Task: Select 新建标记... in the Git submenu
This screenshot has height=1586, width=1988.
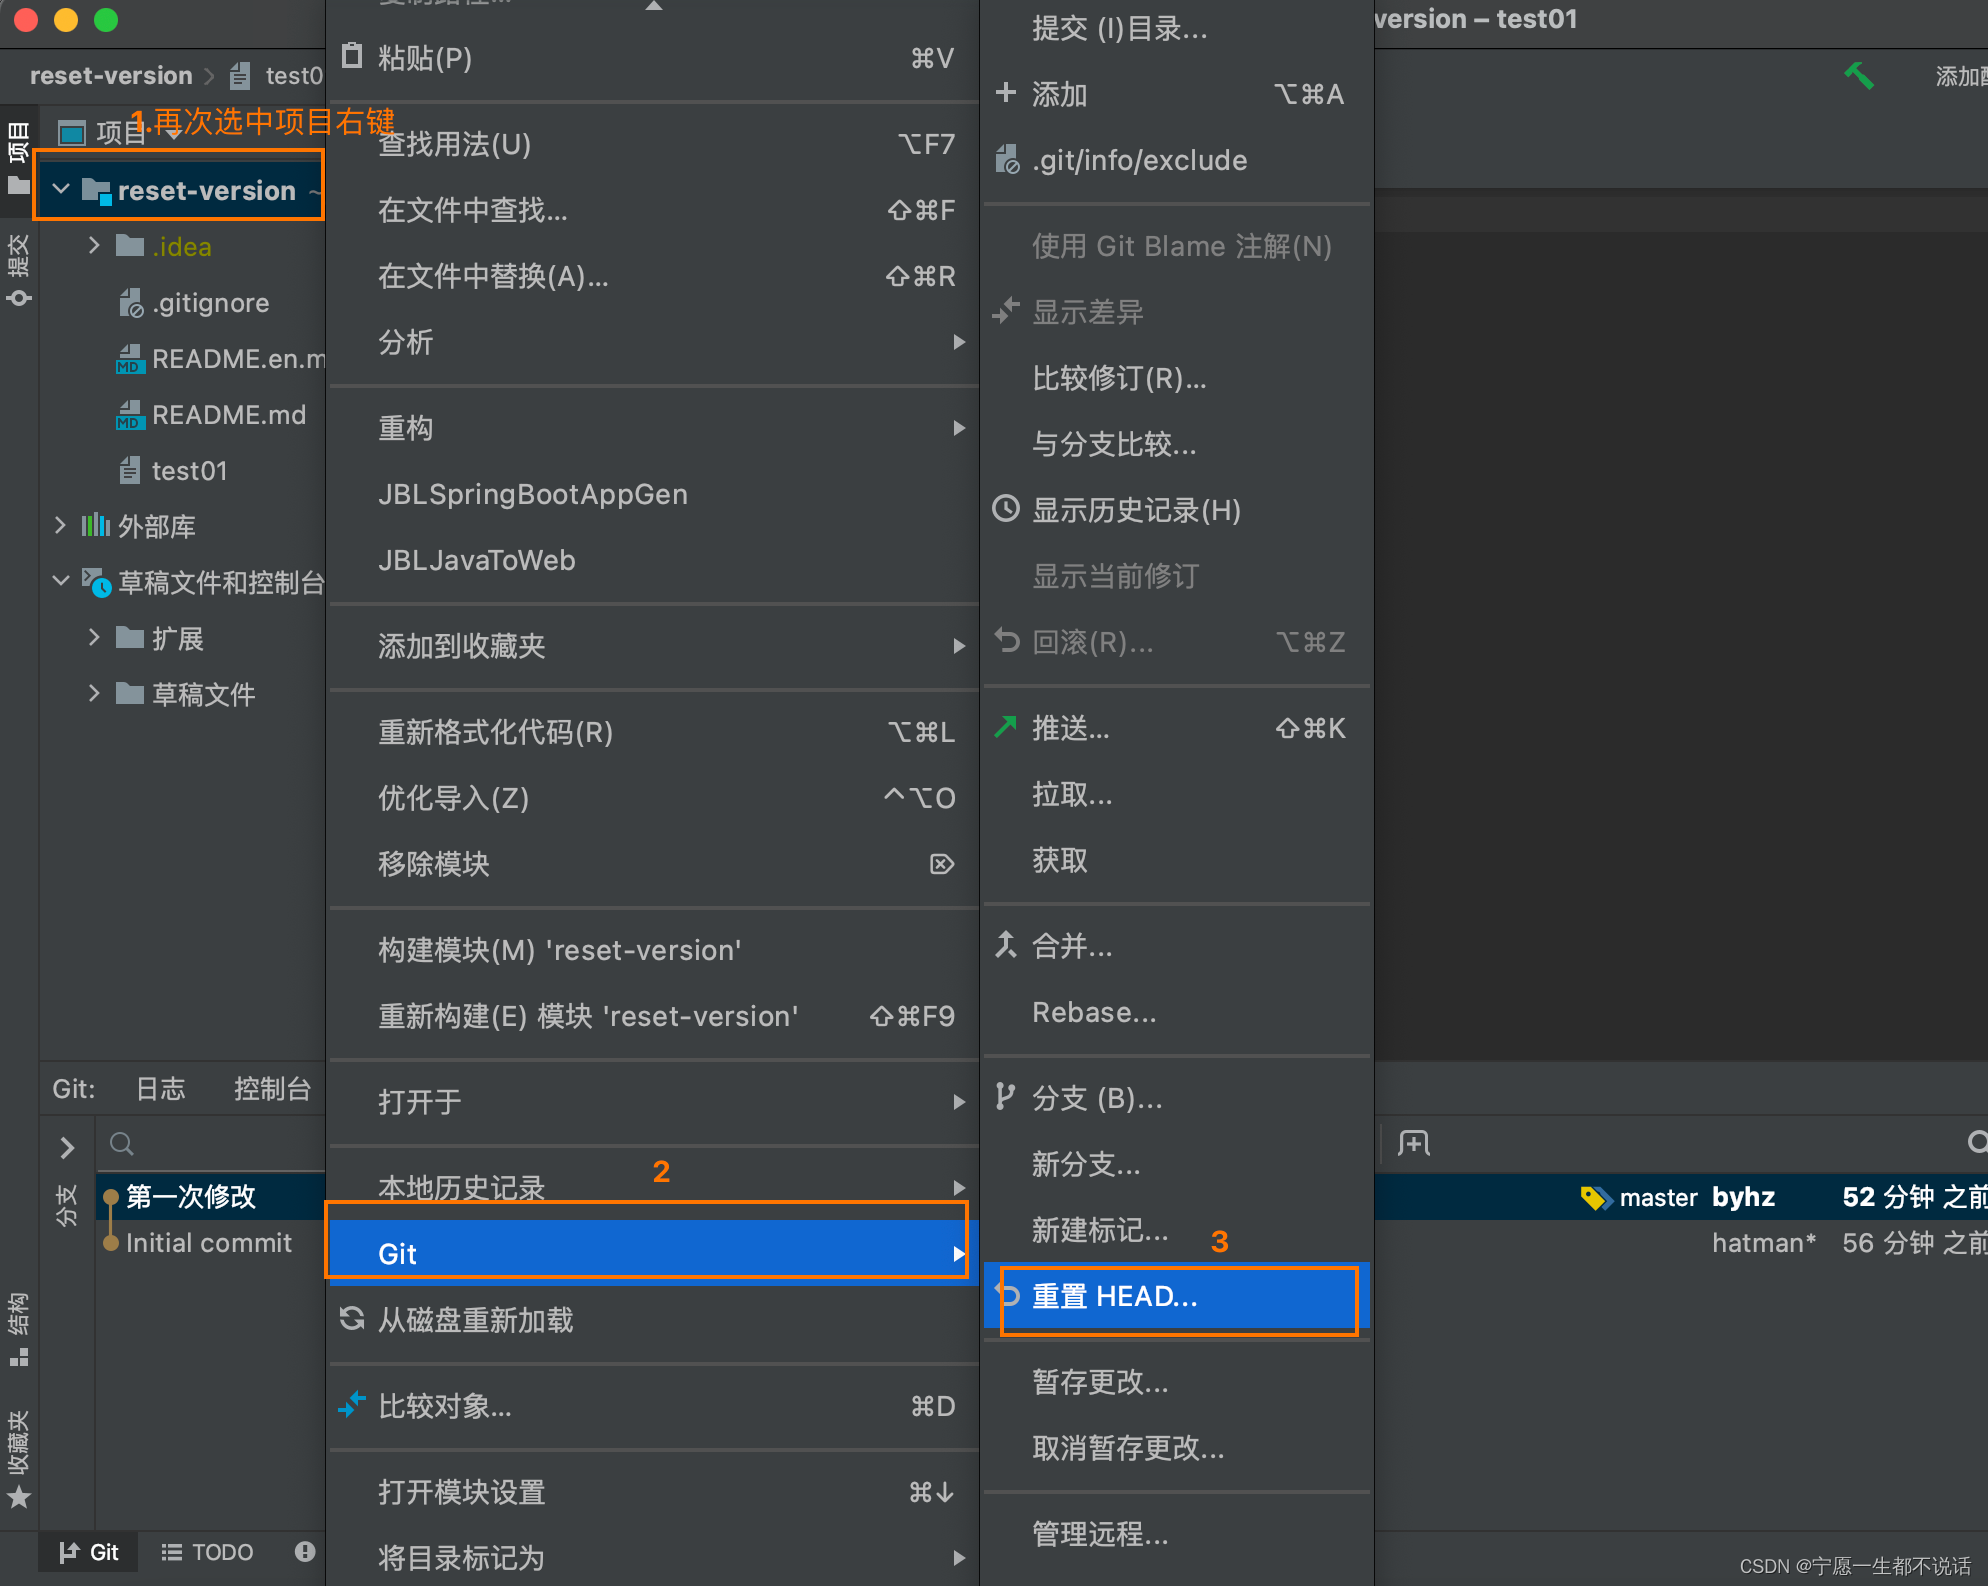Action: 1176,1230
